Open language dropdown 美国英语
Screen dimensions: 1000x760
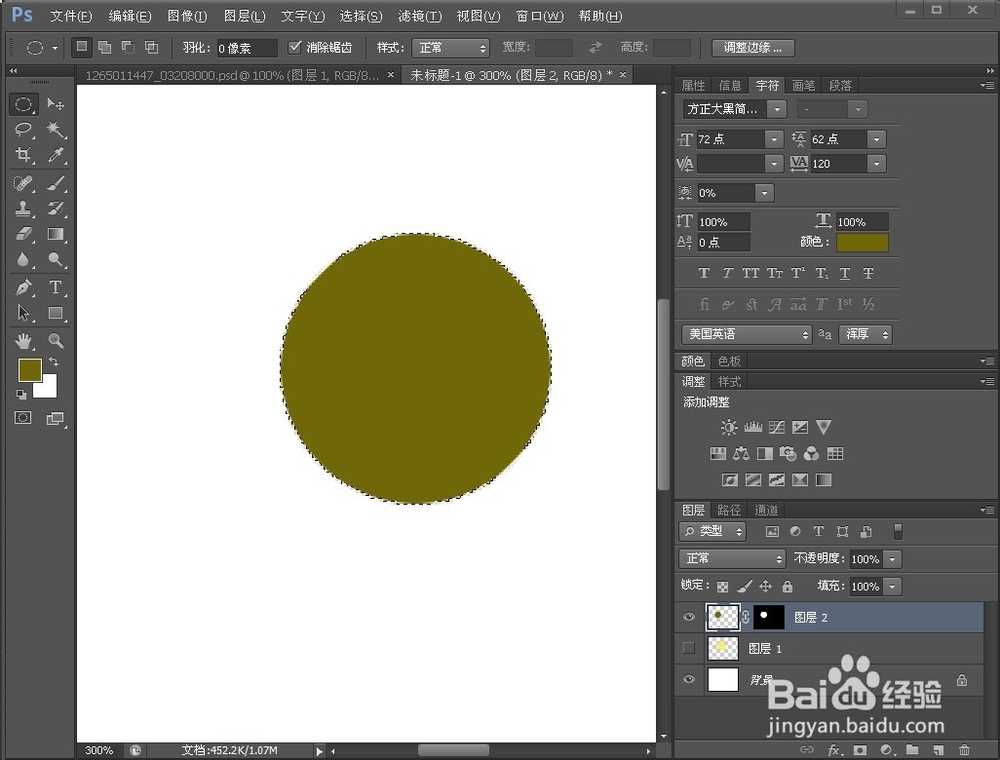click(747, 334)
